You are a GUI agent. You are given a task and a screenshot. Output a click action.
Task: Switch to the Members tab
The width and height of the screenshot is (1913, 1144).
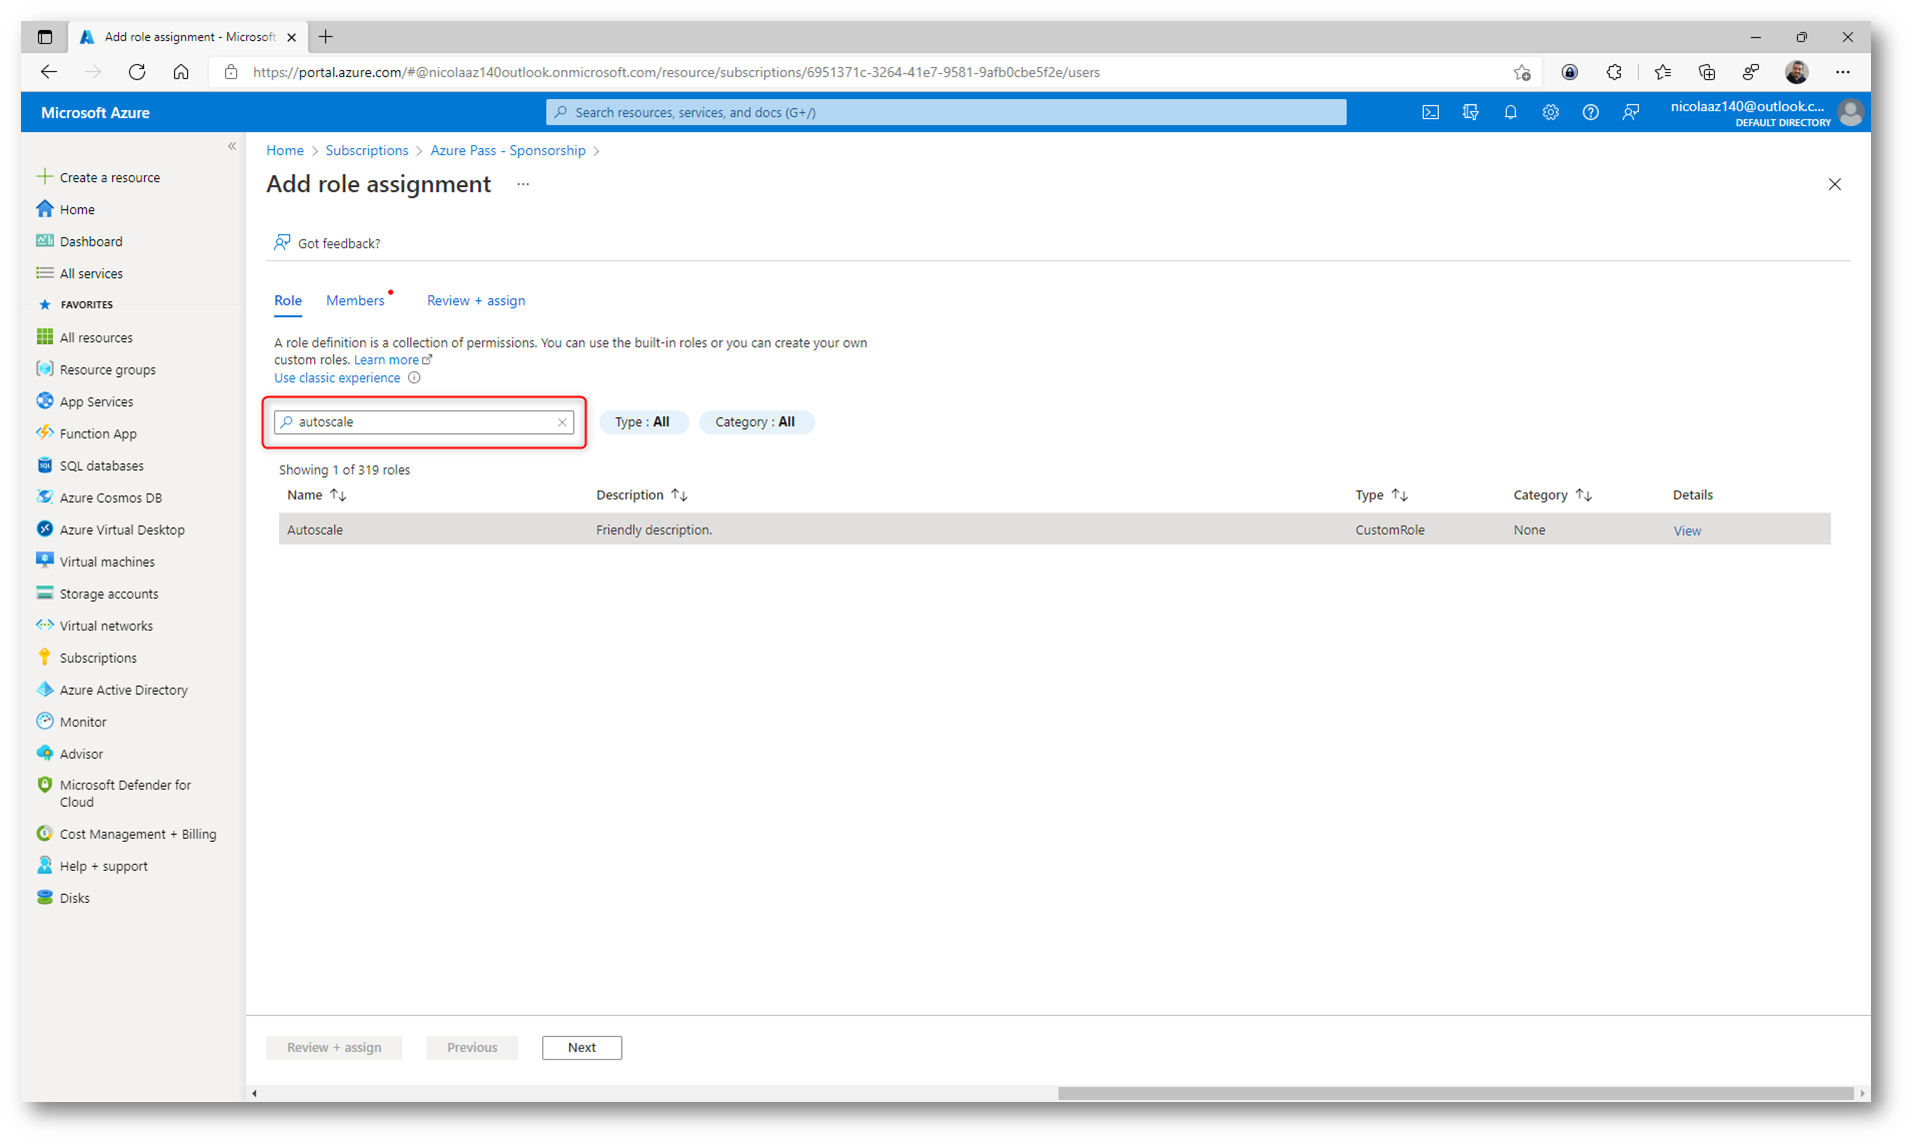(x=355, y=300)
